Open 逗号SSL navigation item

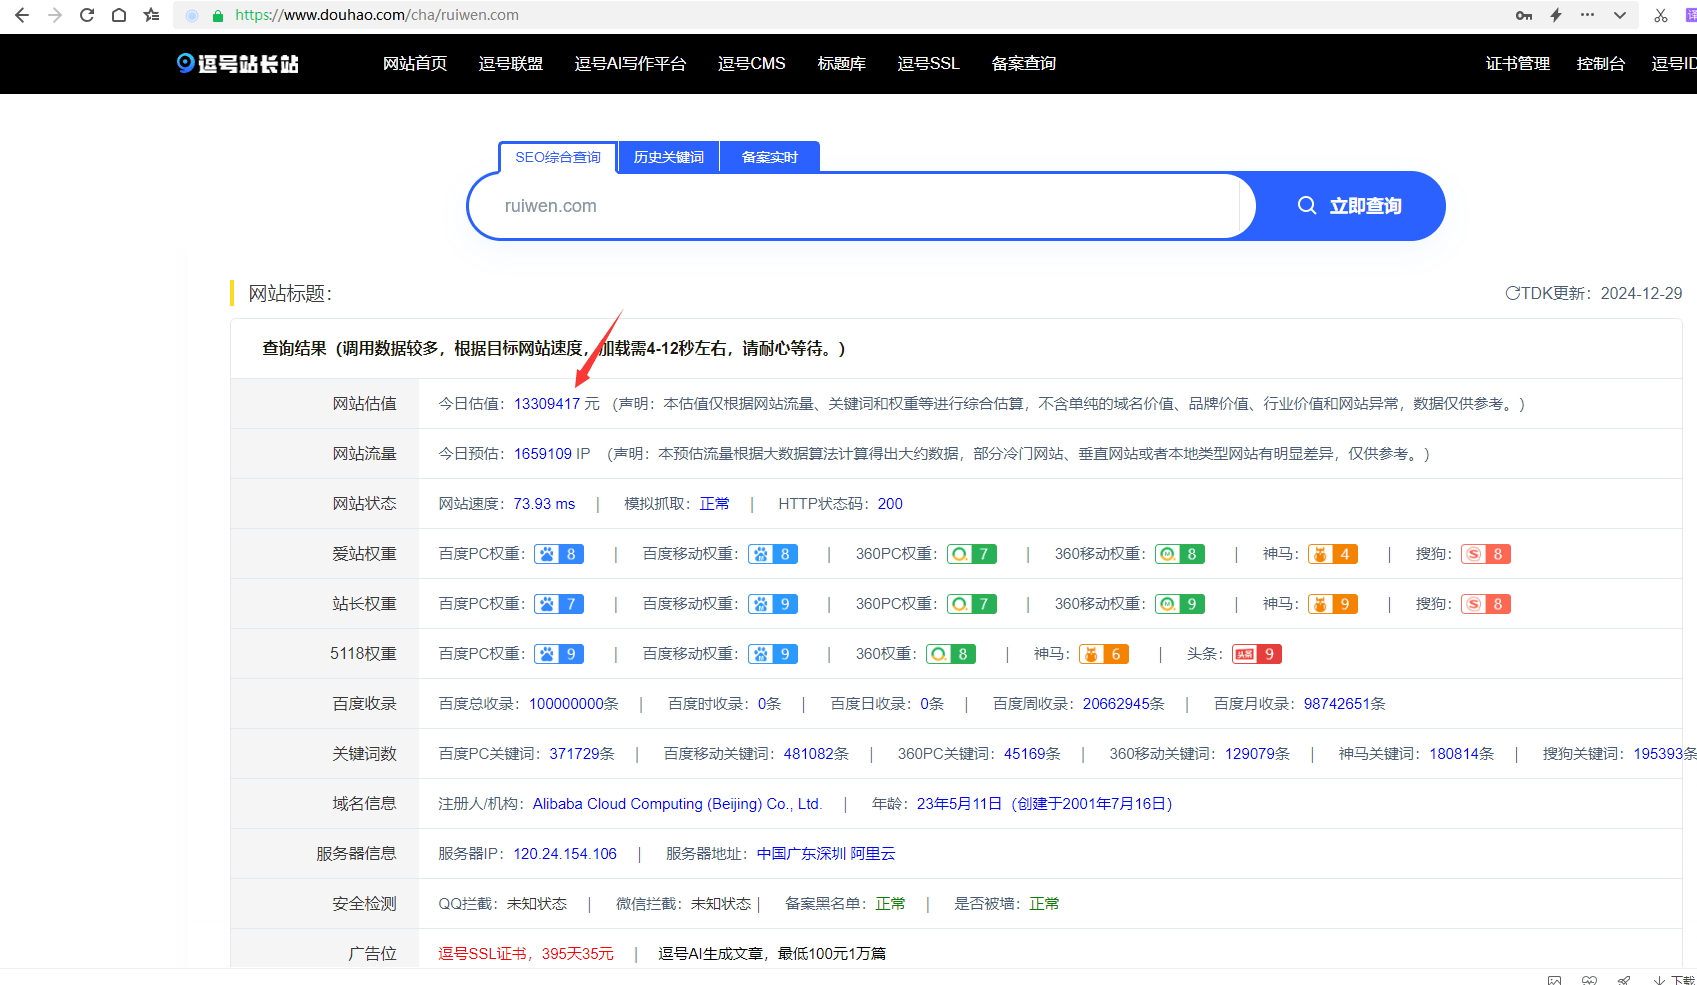tap(929, 63)
